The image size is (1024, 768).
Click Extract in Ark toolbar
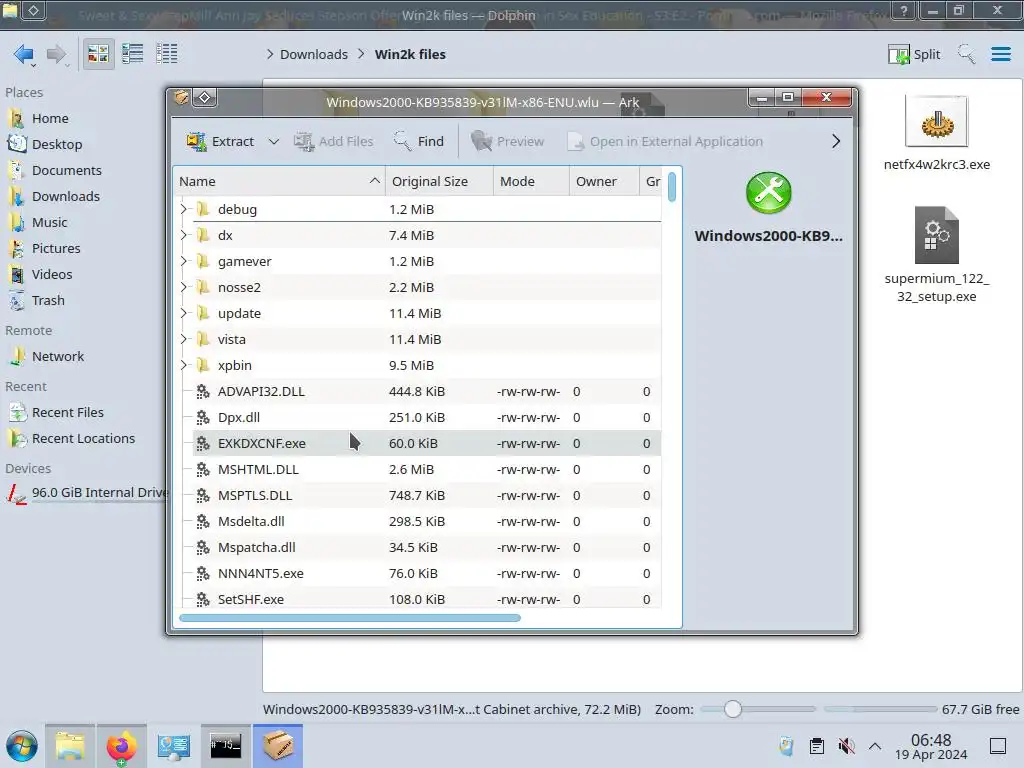pyautogui.click(x=221, y=141)
